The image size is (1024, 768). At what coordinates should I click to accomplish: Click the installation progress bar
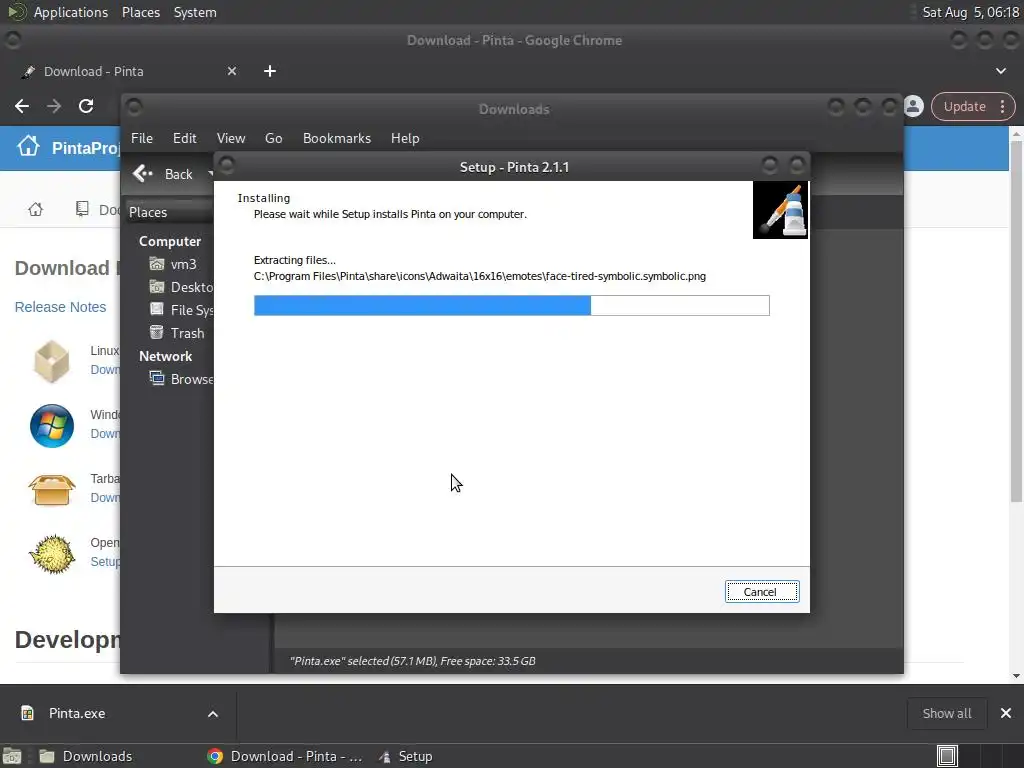[511, 305]
